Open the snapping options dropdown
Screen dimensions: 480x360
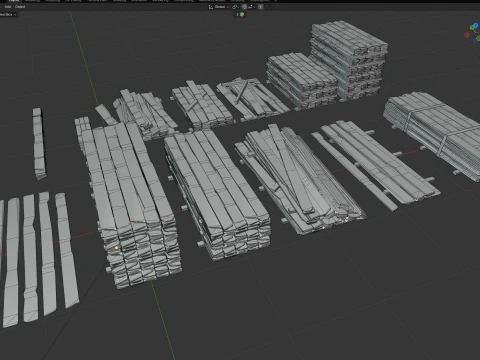pyautogui.click(x=252, y=7)
